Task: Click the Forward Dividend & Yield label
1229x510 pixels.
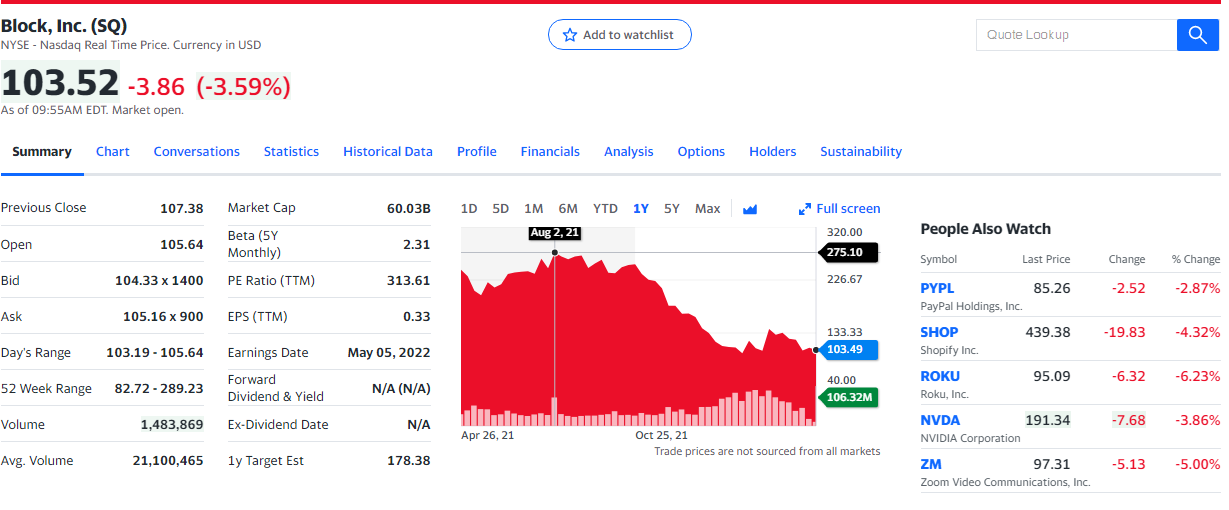Action: [x=276, y=388]
